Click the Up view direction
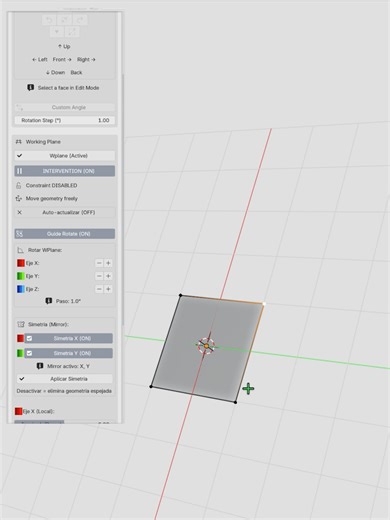This screenshot has width=390, height=520. click(64, 46)
